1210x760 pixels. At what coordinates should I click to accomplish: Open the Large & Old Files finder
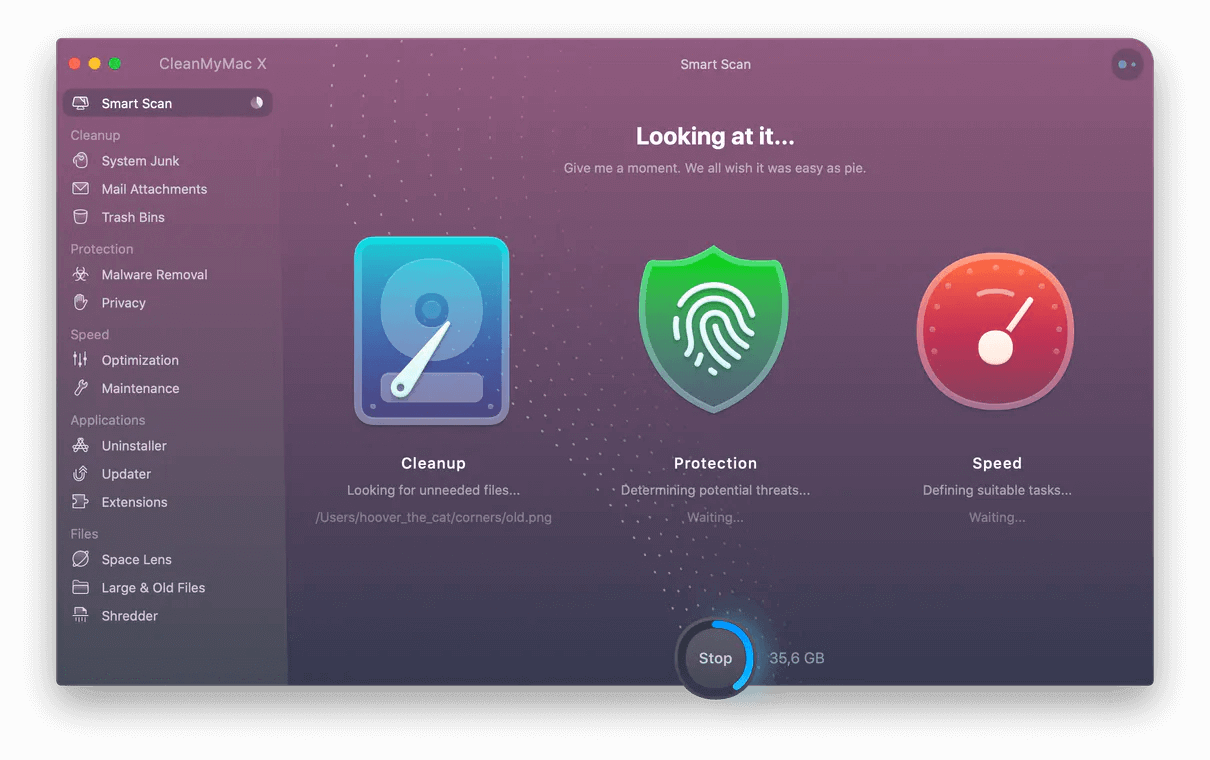click(x=153, y=587)
